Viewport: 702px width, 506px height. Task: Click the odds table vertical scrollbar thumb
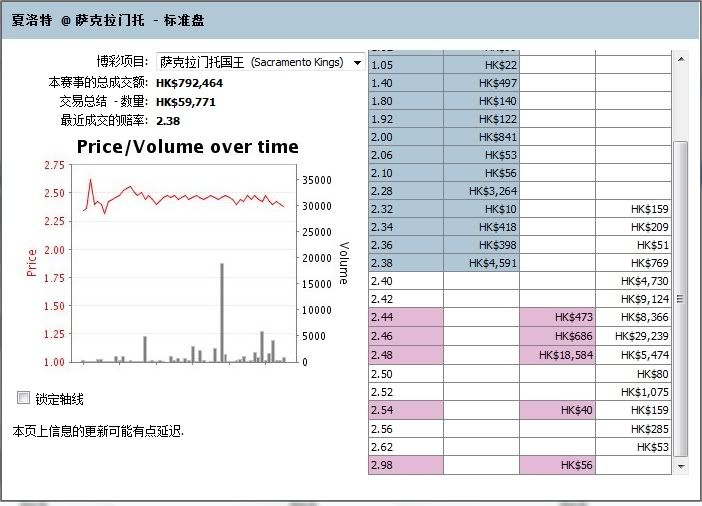tap(682, 298)
